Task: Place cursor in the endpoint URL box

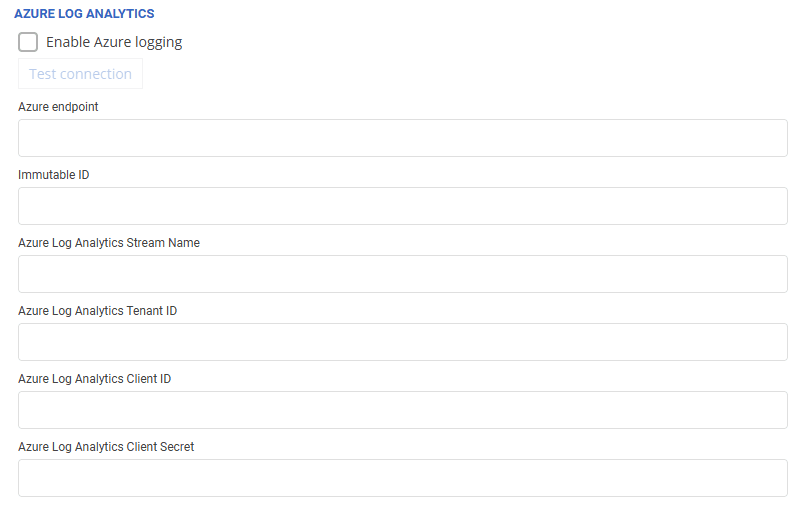Action: (x=402, y=138)
